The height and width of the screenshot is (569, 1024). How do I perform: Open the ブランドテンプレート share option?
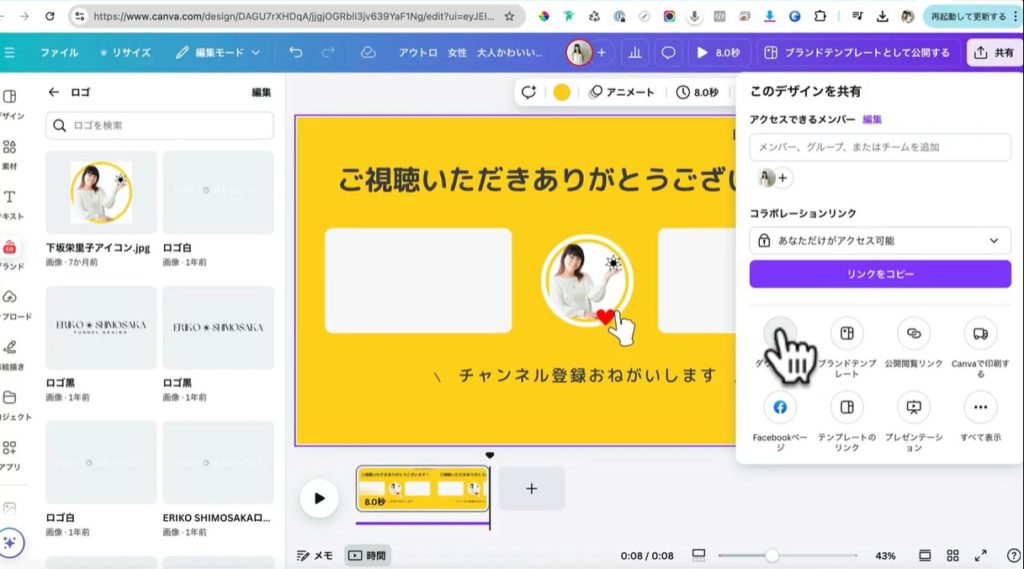(x=847, y=334)
